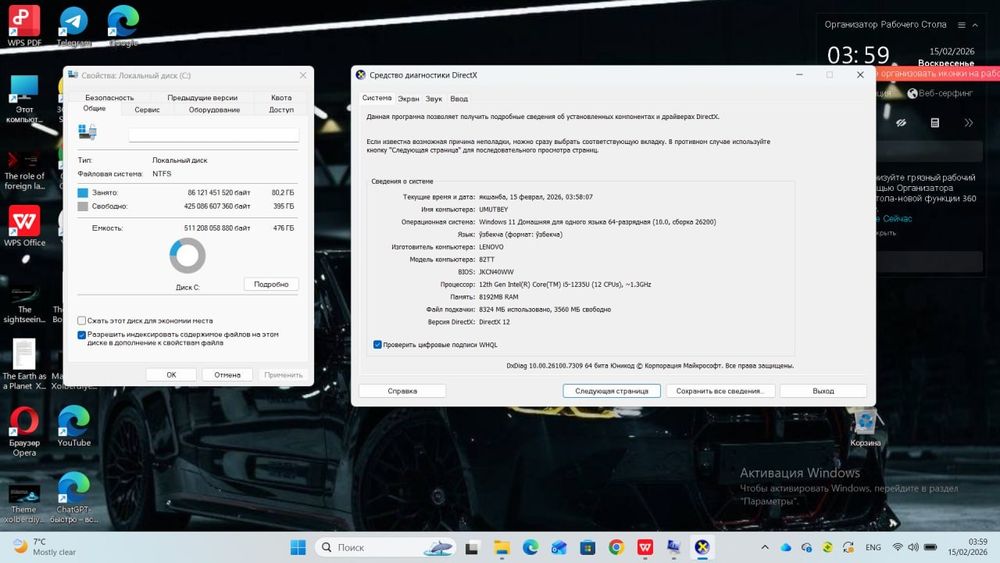Click Сохранить все сведения button
The height and width of the screenshot is (563, 1000).
tap(720, 391)
